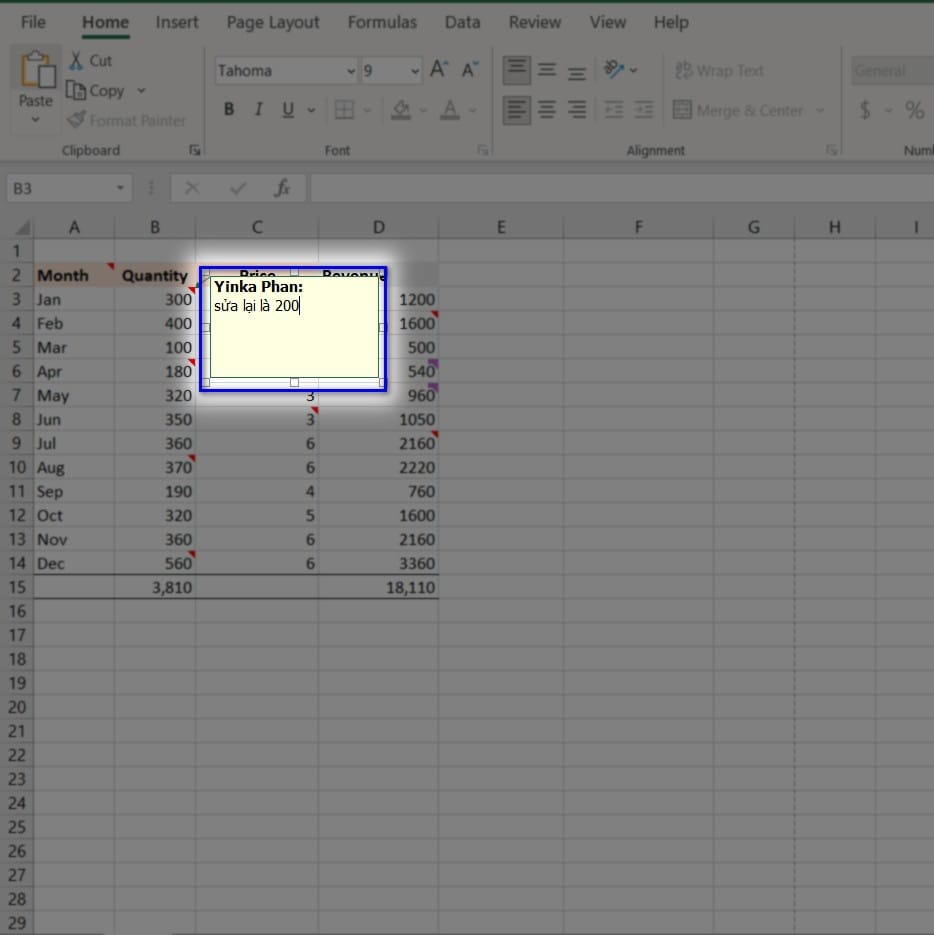Click the Cut scissors icon
The image size is (934, 935).
[x=76, y=60]
